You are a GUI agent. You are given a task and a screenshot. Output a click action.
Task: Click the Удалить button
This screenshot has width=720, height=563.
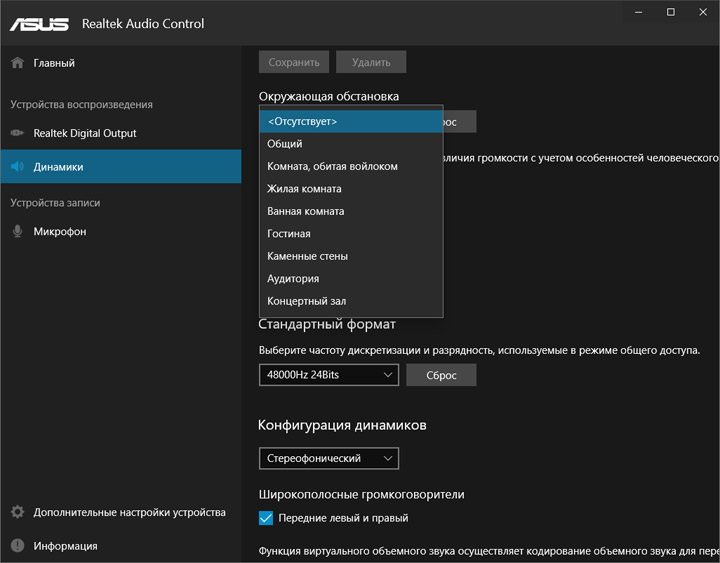[371, 62]
